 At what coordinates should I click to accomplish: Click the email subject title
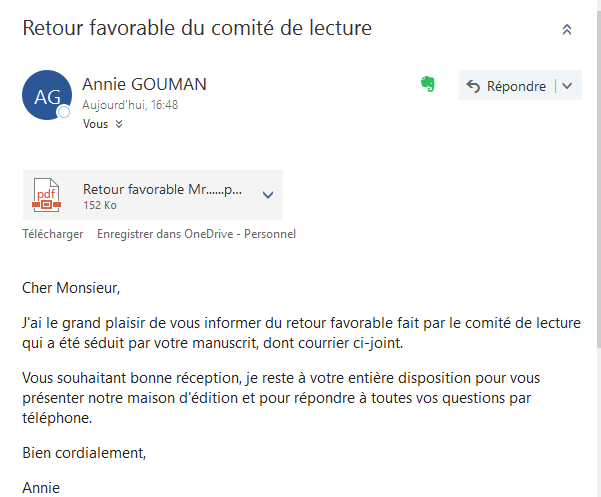197,28
